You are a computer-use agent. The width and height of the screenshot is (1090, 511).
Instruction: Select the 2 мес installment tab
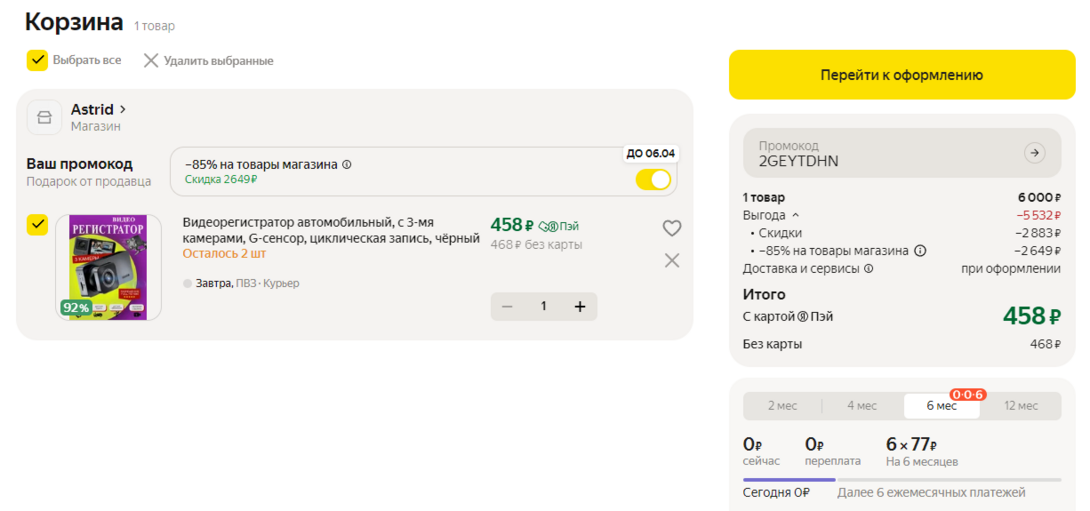782,405
